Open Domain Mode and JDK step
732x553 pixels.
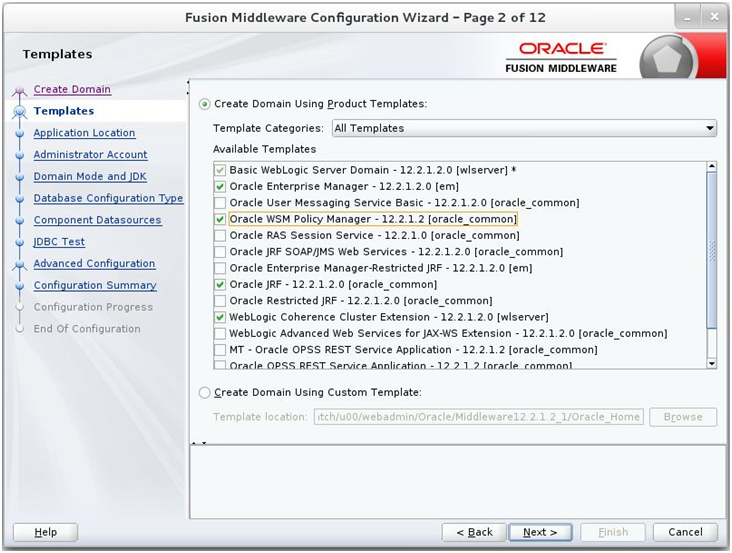(x=90, y=176)
